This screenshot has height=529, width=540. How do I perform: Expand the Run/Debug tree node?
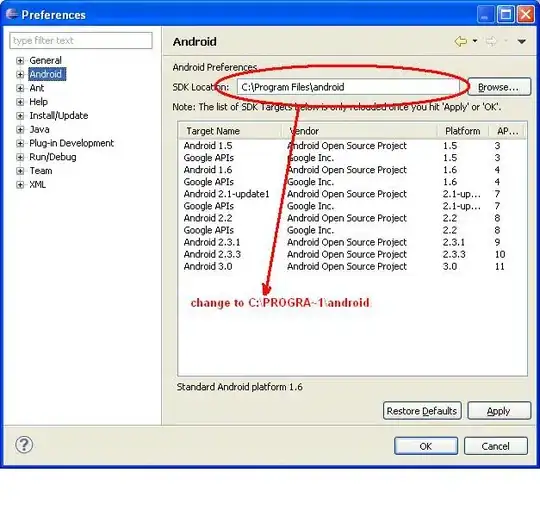[20, 157]
